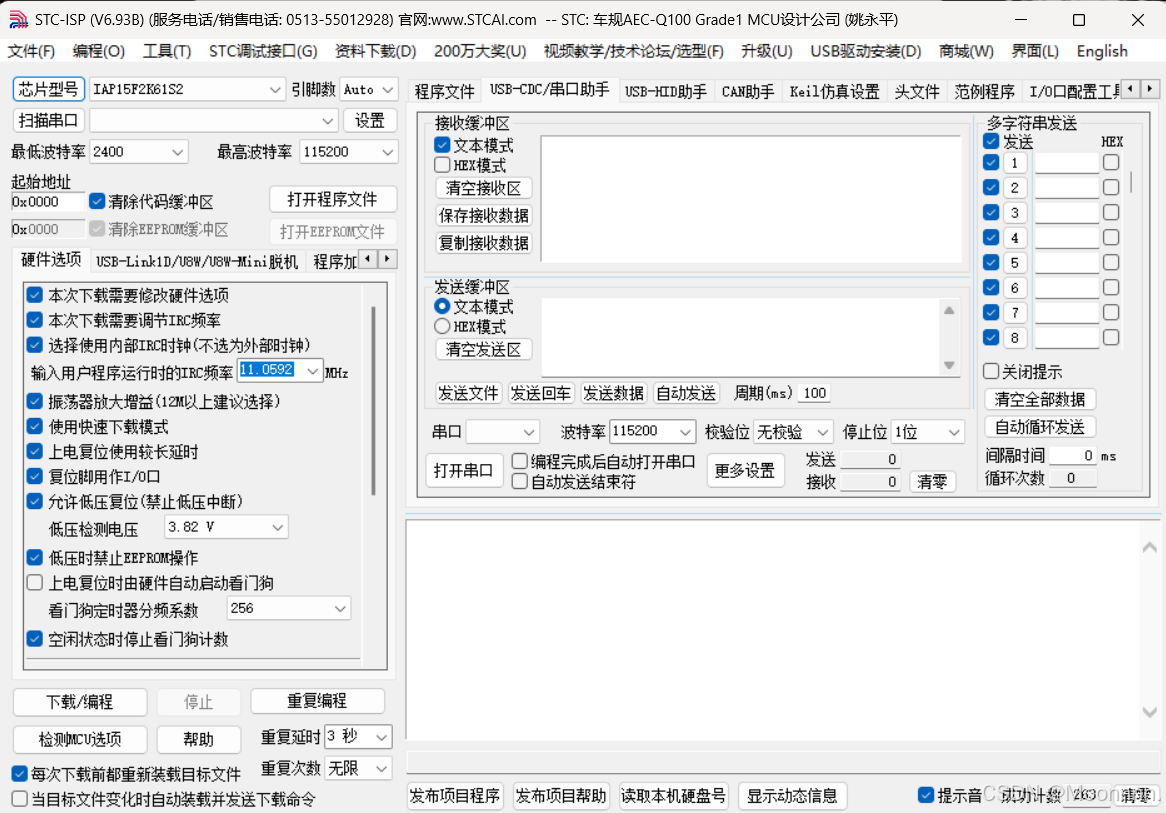Click multi-string row 2 text field
Screen dimensions: 1166x813
(1066, 187)
